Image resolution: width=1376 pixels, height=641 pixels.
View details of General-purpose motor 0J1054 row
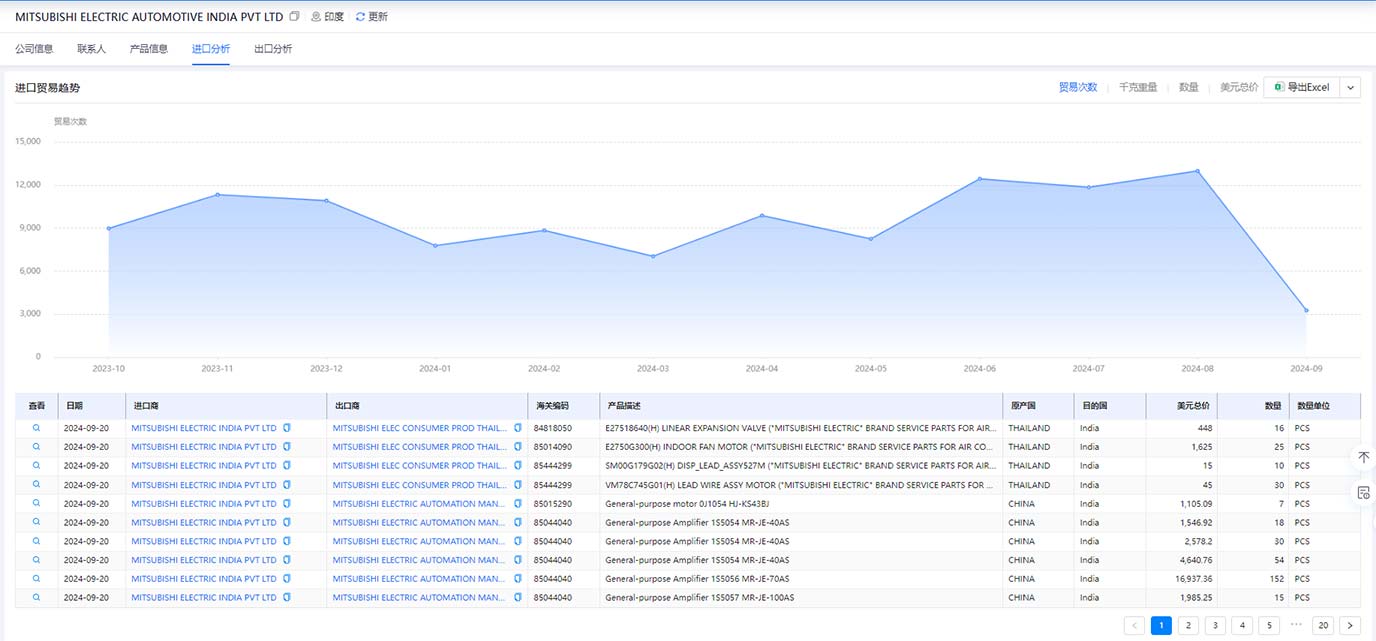point(36,503)
